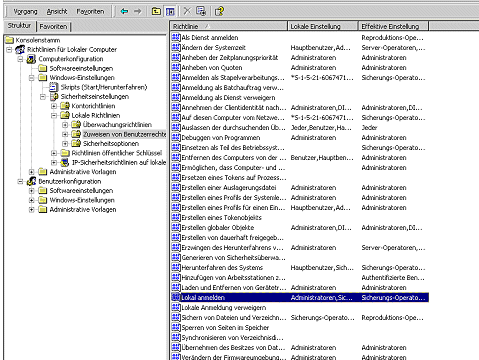This screenshot has height=360, width=479.
Task: Click the Kontorichtlinien folder icon
Action: 65,106
